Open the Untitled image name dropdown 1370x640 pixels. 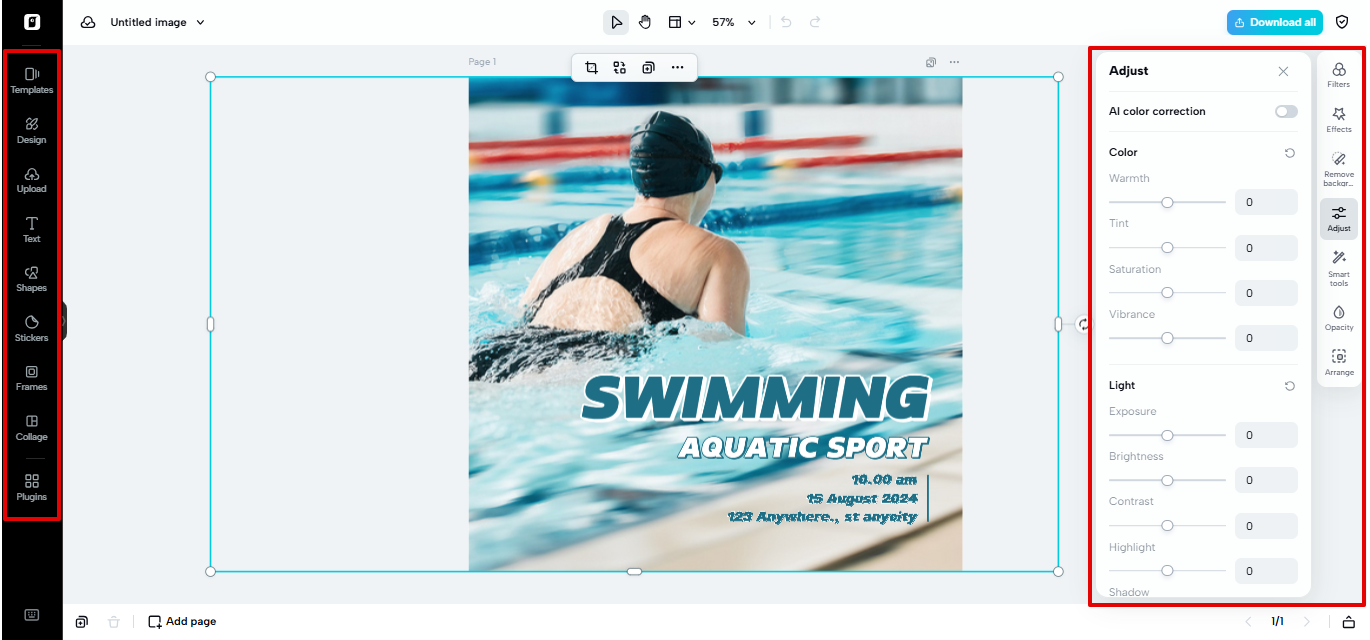(x=157, y=22)
